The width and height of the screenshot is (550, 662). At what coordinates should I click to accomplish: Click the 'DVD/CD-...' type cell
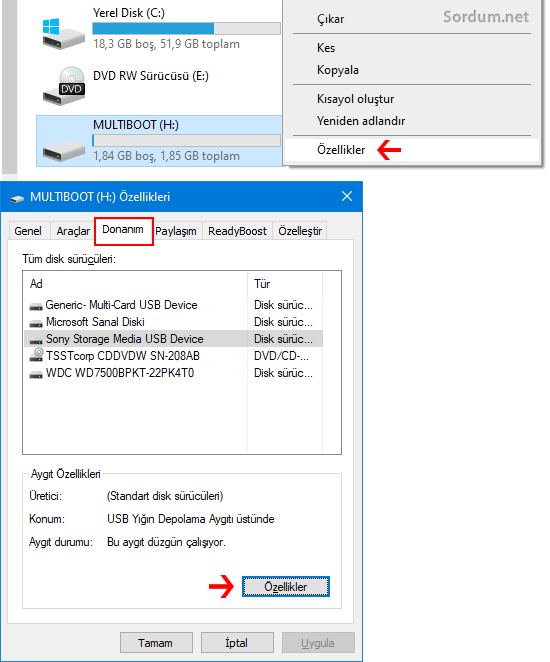(281, 356)
